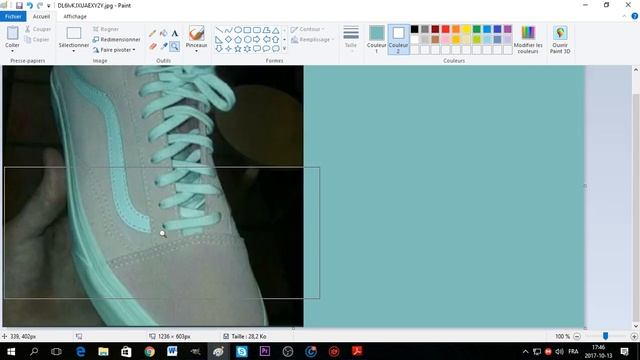The image size is (640, 360).
Task: Open the Windows Start menu
Action: tap(11, 351)
